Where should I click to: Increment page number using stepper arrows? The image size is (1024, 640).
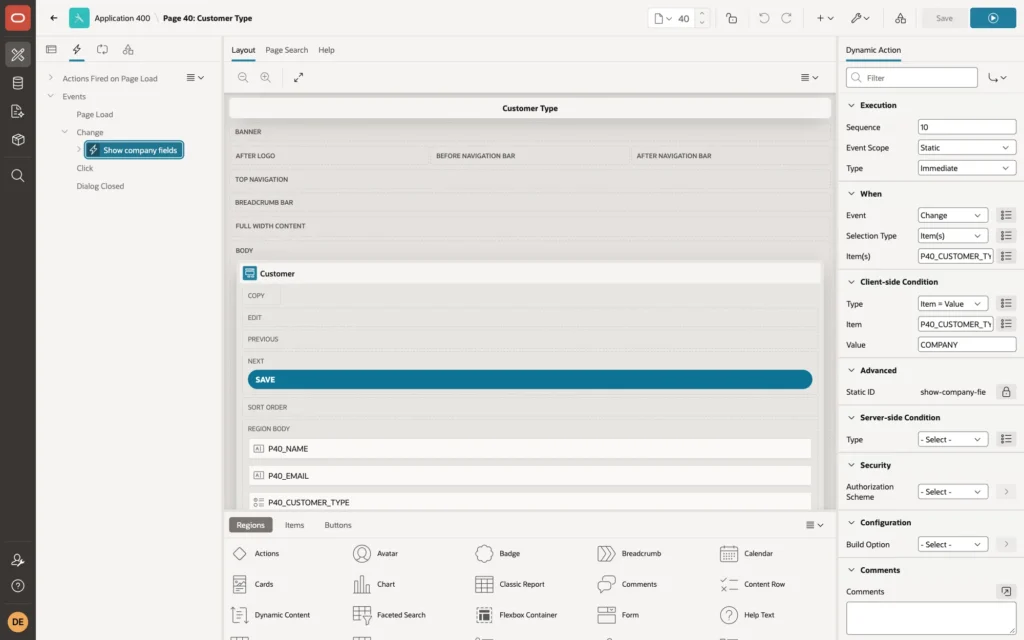pos(702,14)
